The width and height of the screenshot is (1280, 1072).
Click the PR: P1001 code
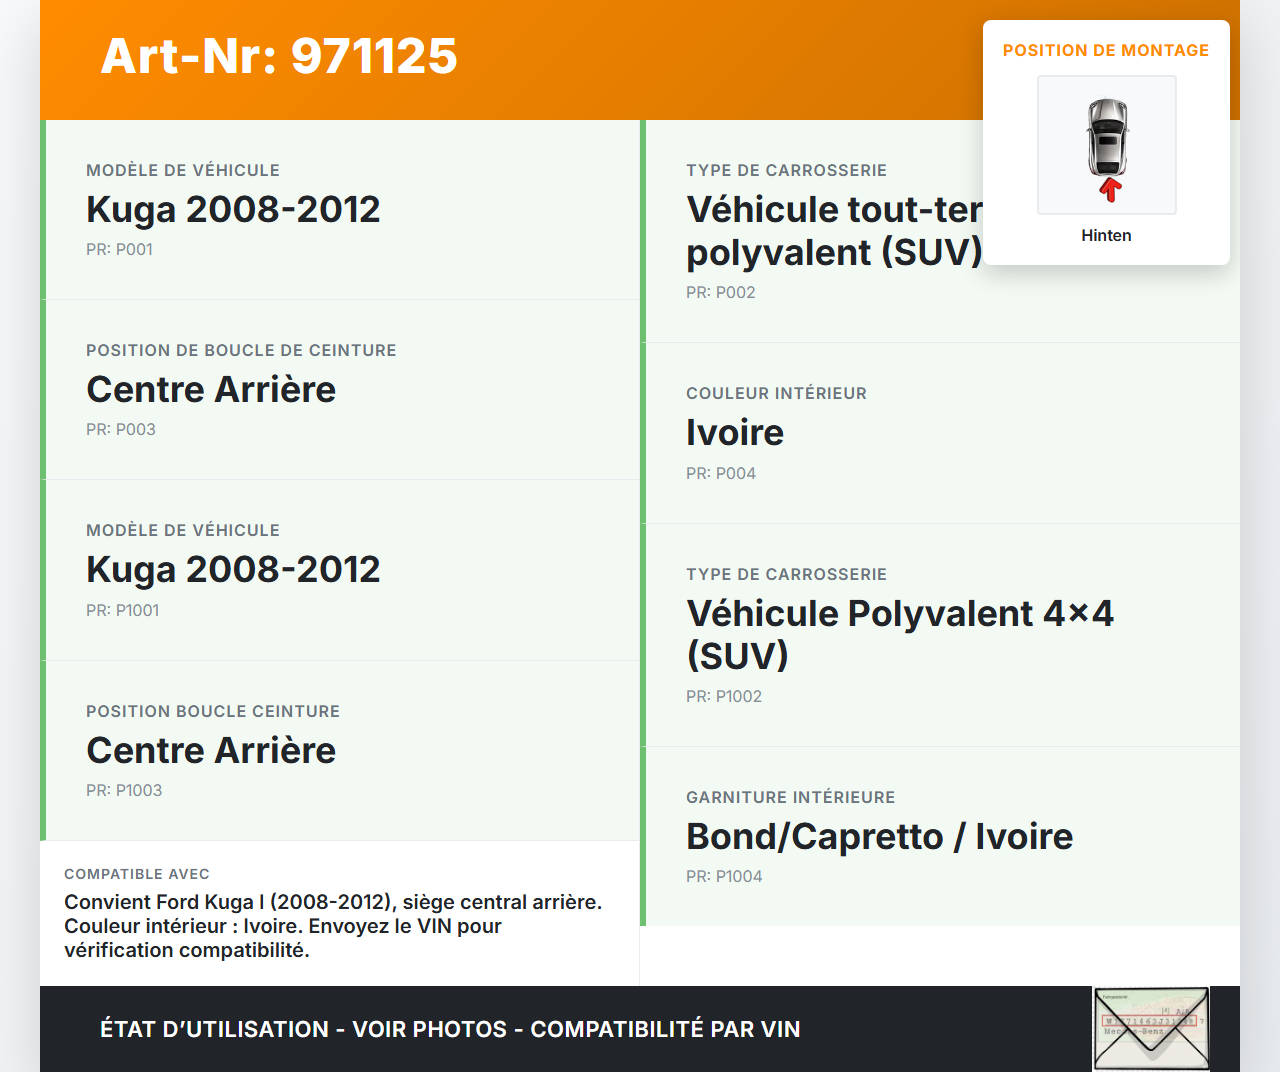122,610
